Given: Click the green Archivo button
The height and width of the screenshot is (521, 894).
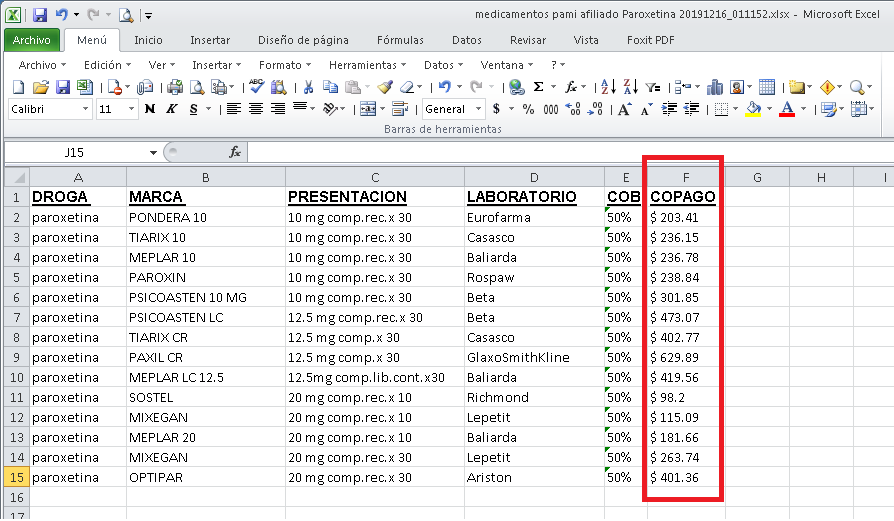Looking at the screenshot, I should point(32,40).
